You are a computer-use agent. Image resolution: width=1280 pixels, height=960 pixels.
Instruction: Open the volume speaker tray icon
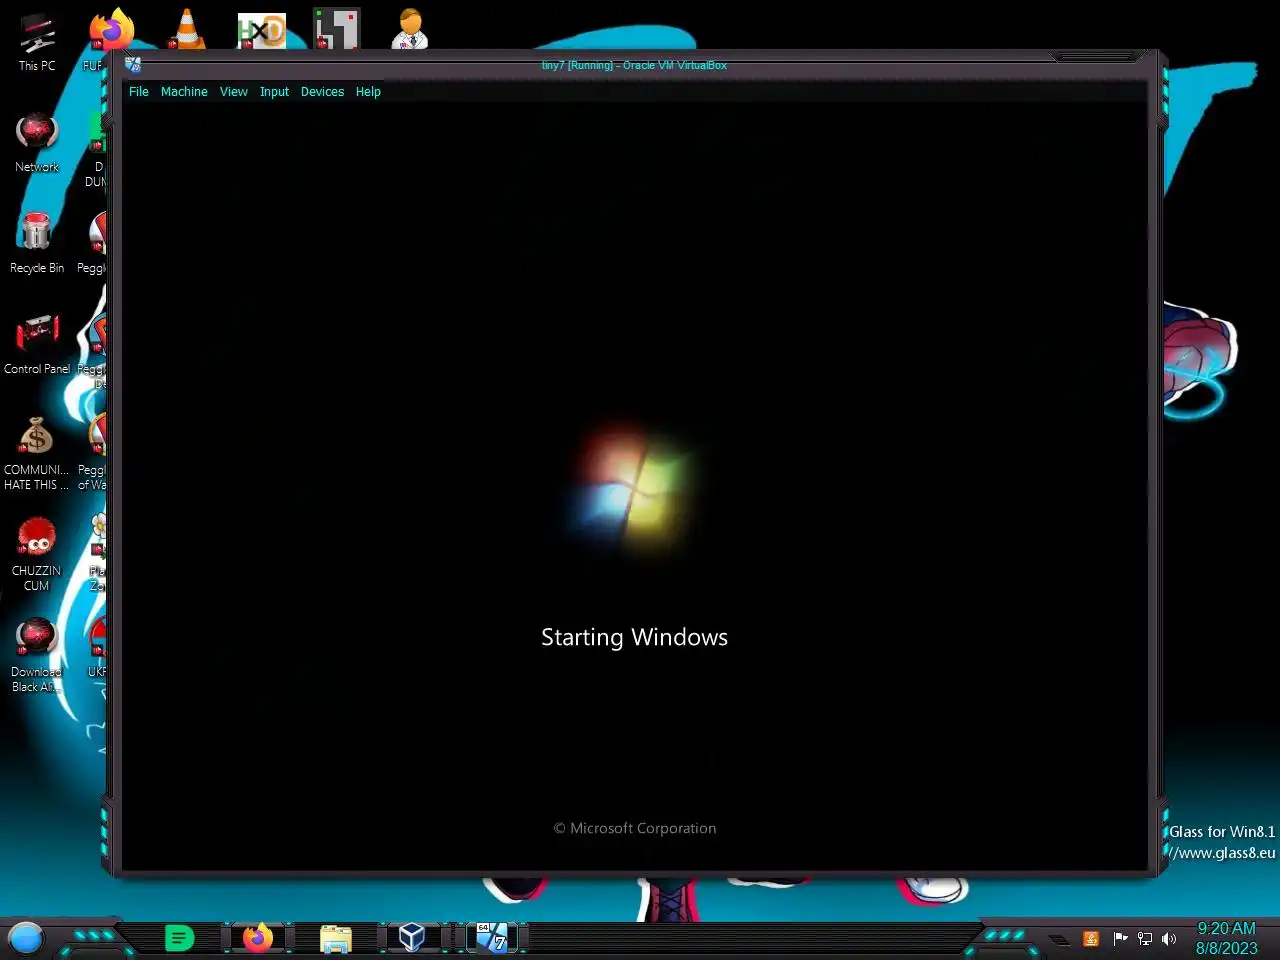(1169, 938)
